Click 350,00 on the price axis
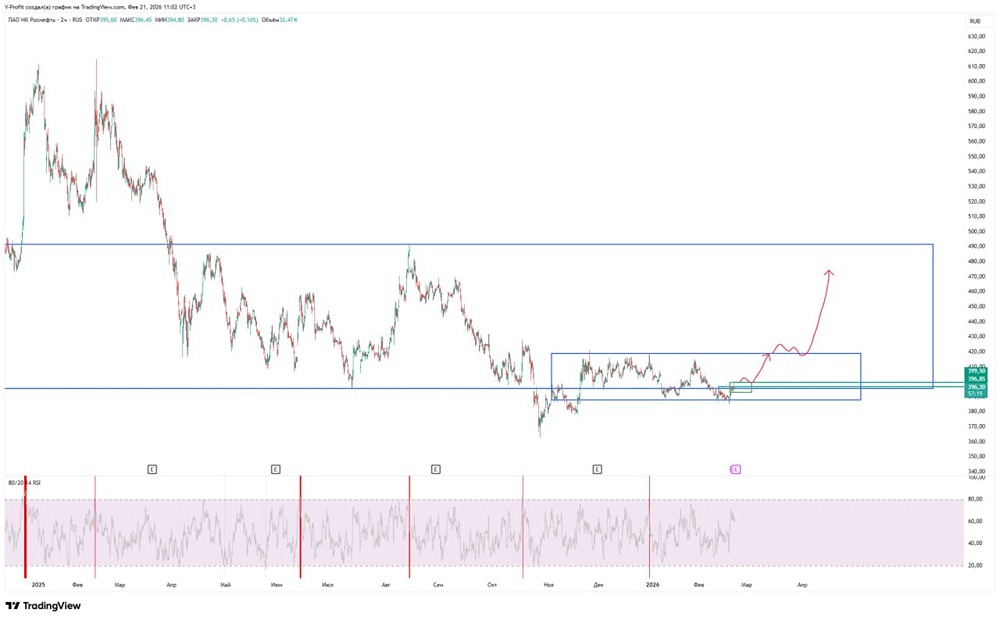This screenshot has height=620, width=1000. 977,457
